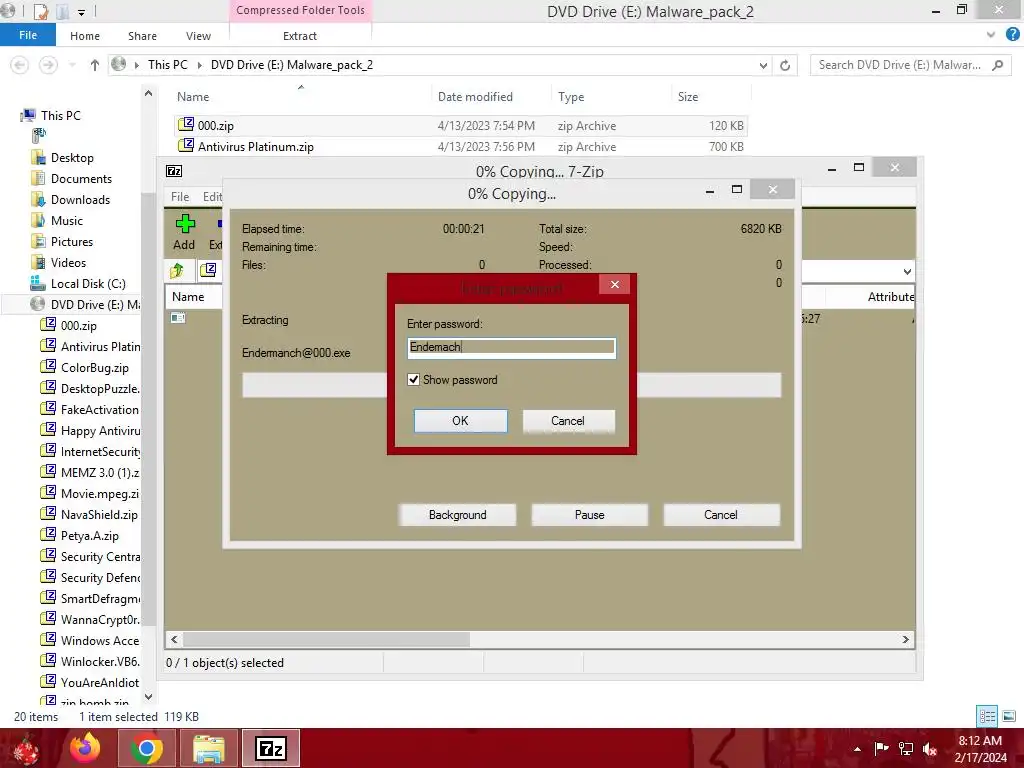Select This PC in navigation pane

pos(61,116)
